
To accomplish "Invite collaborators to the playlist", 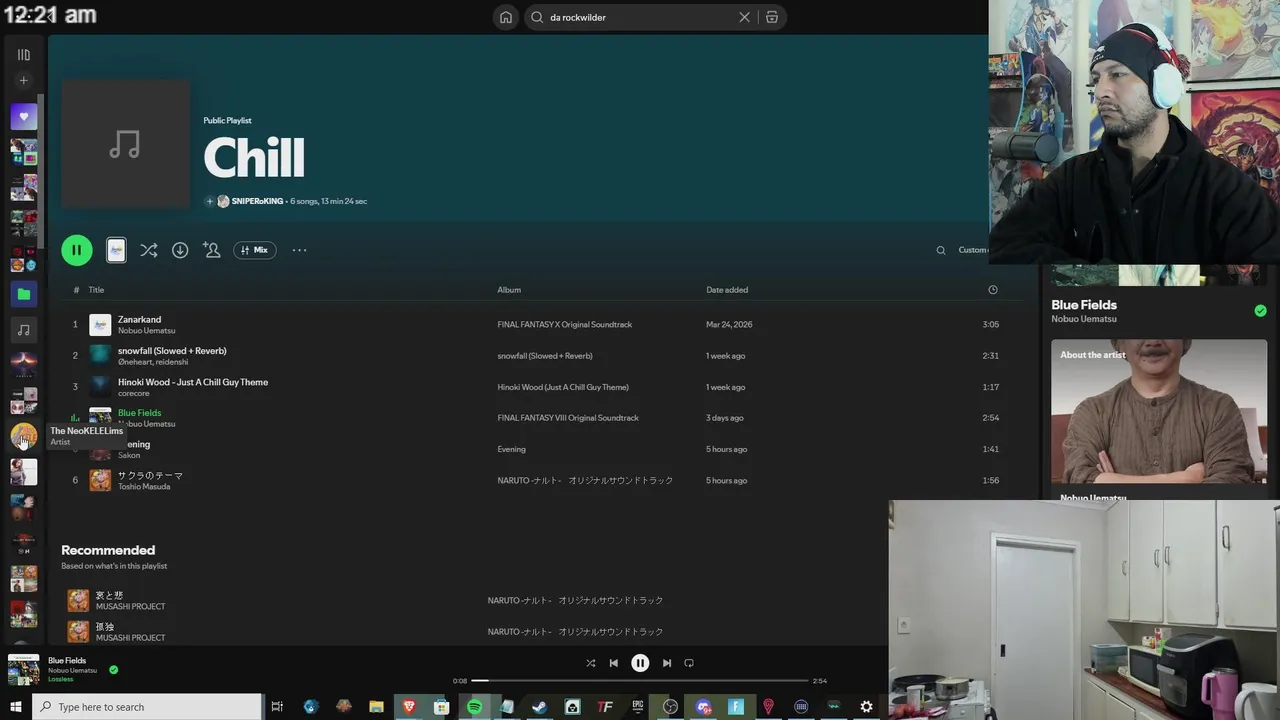I will click(x=212, y=250).
